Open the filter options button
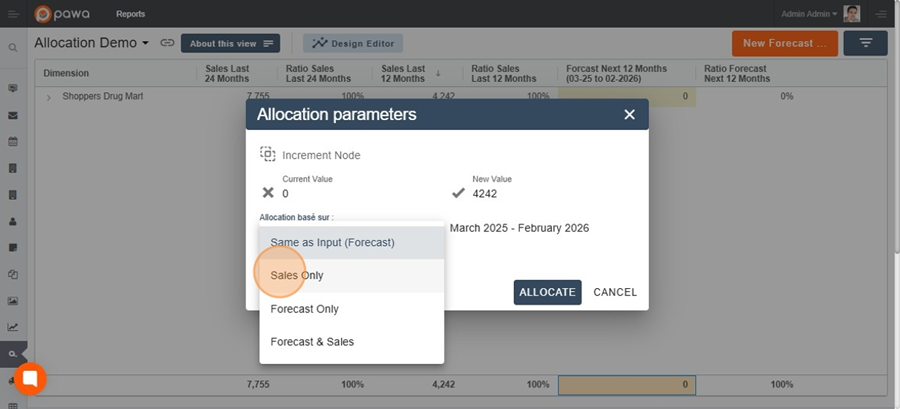900x409 pixels. point(866,44)
